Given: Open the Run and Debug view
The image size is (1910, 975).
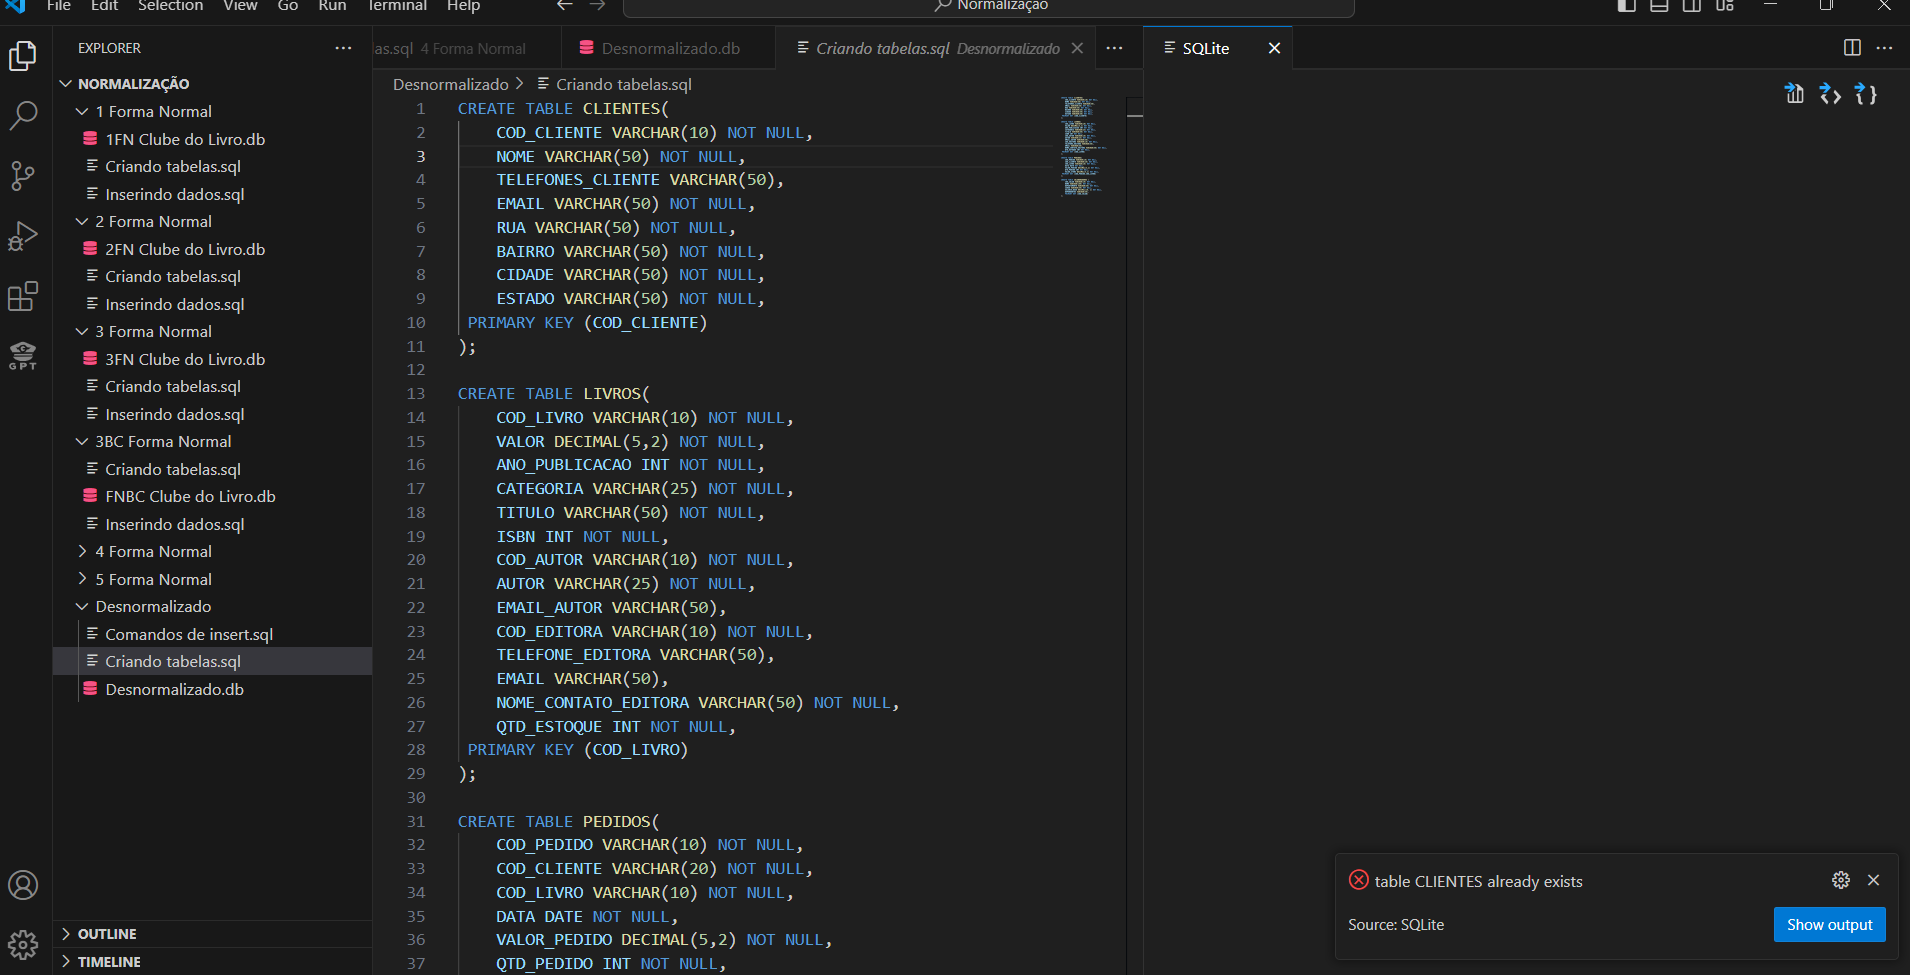Looking at the screenshot, I should pos(23,236).
